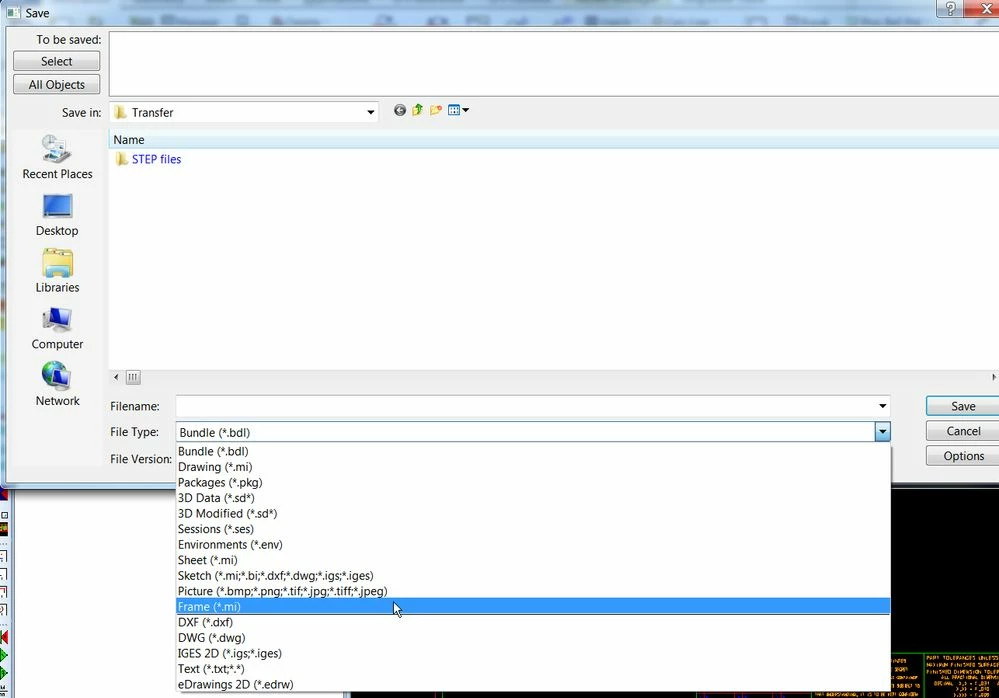
Task: Go back using the back arrow icon
Action: point(399,110)
